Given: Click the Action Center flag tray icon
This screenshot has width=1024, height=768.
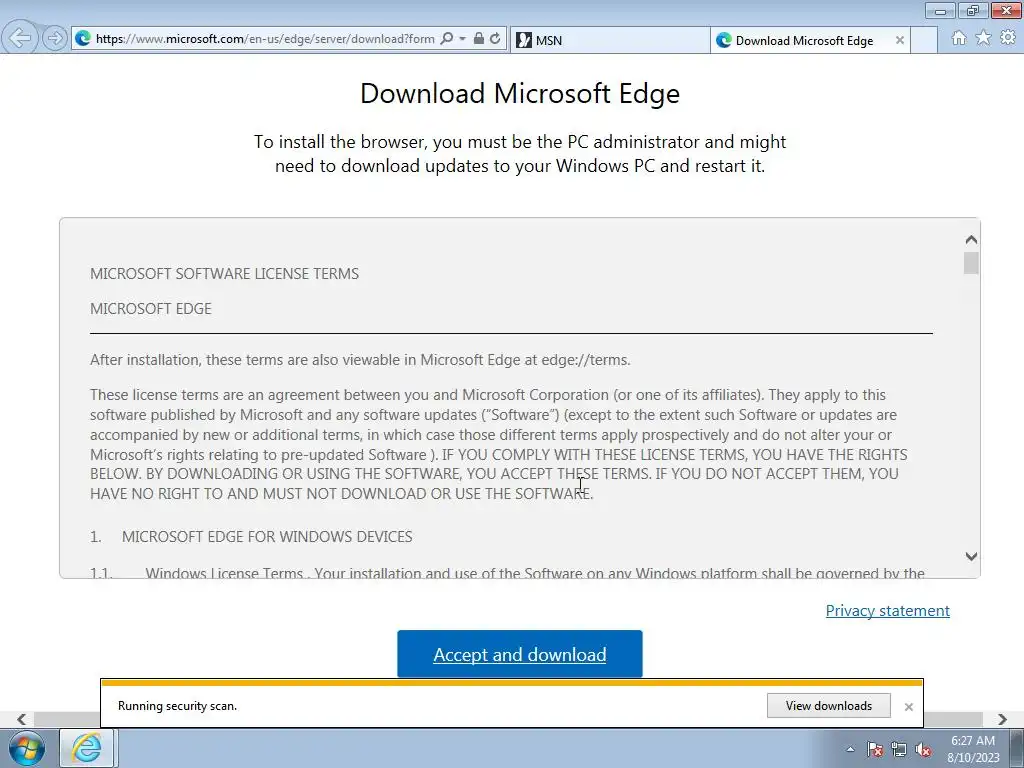Looking at the screenshot, I should [874, 749].
